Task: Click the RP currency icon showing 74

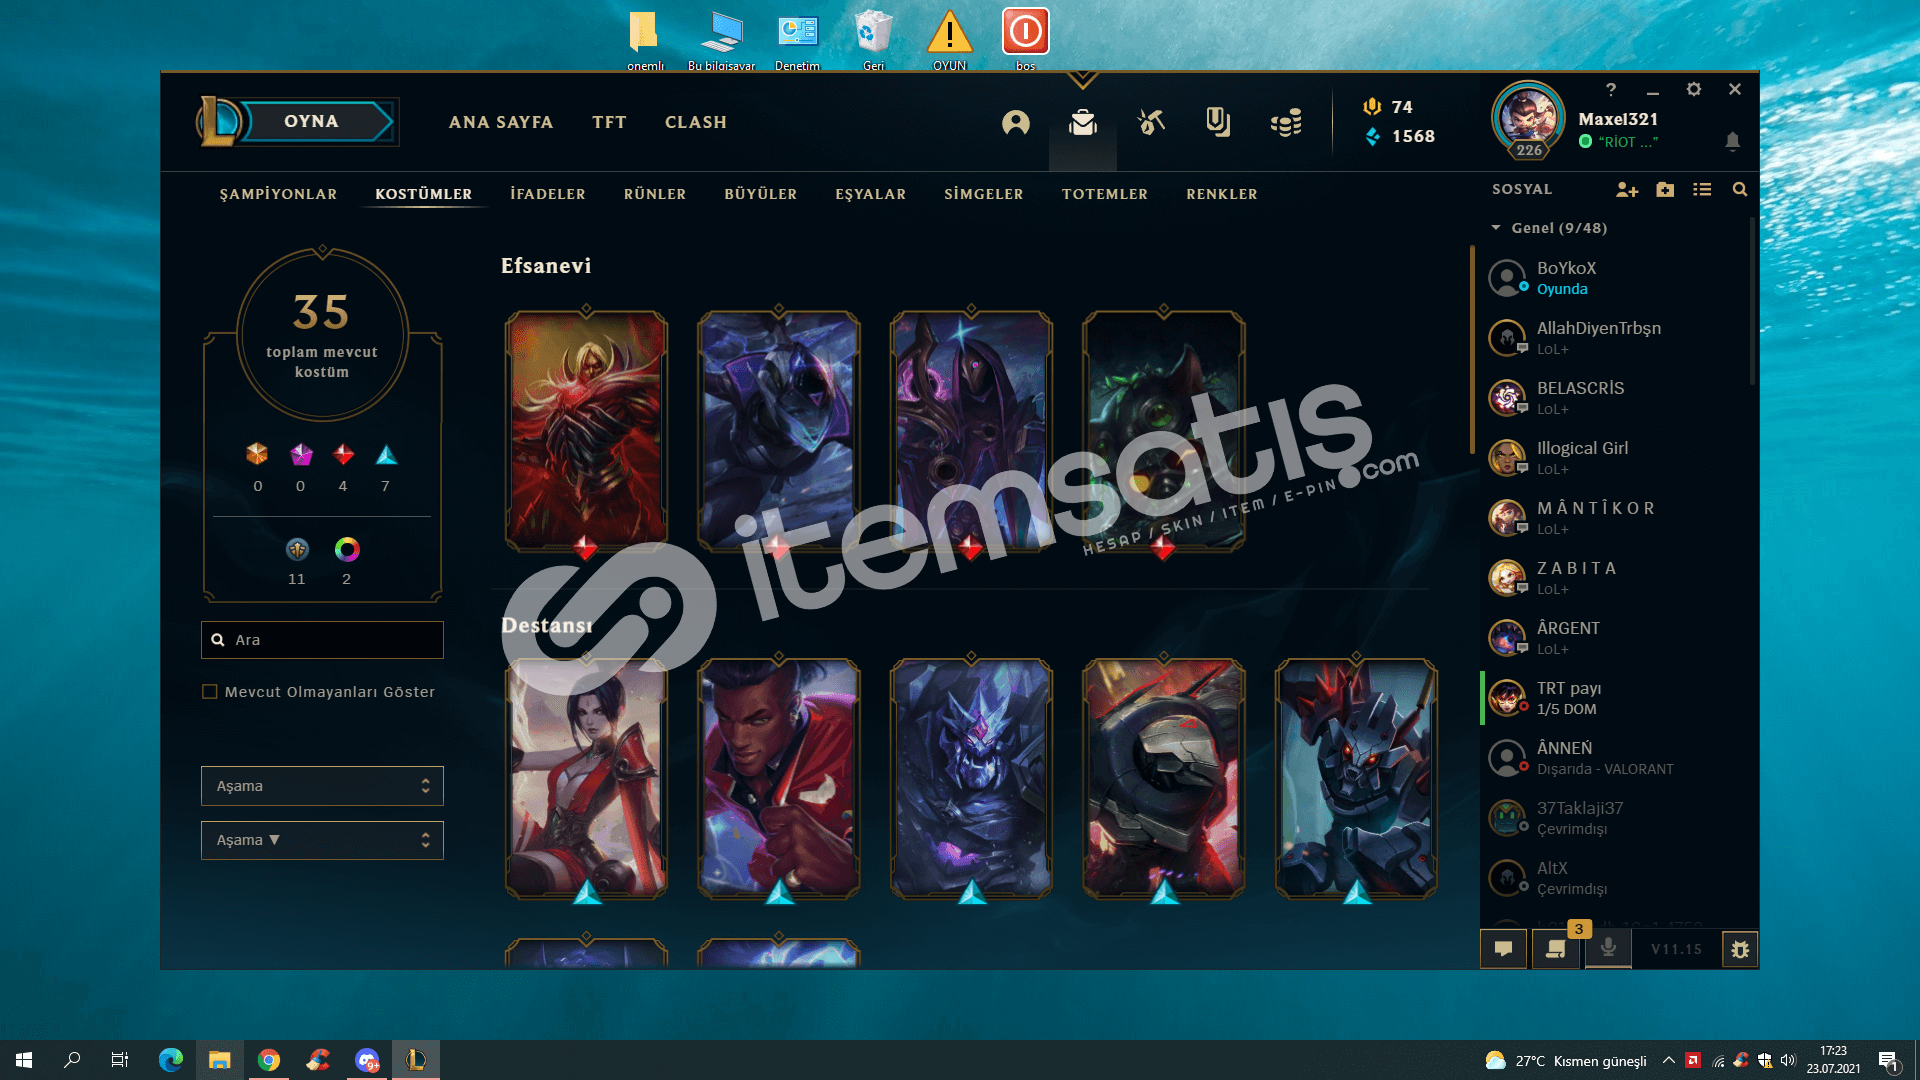Action: click(x=1372, y=107)
